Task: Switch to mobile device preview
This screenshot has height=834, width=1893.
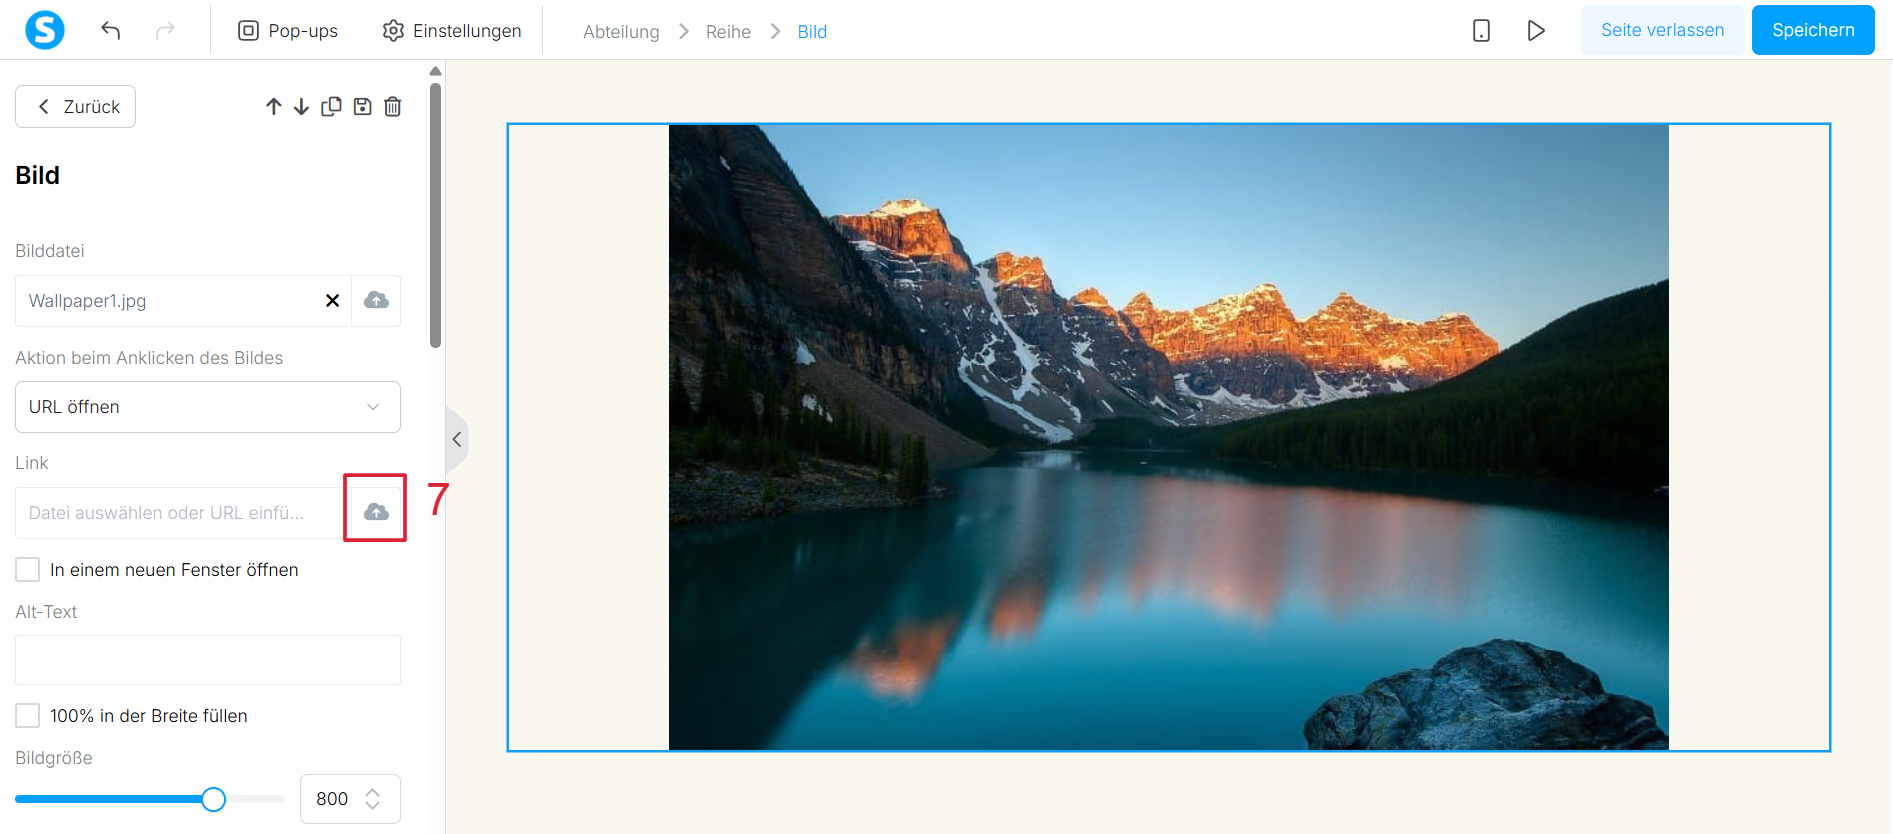Action: point(1481,31)
